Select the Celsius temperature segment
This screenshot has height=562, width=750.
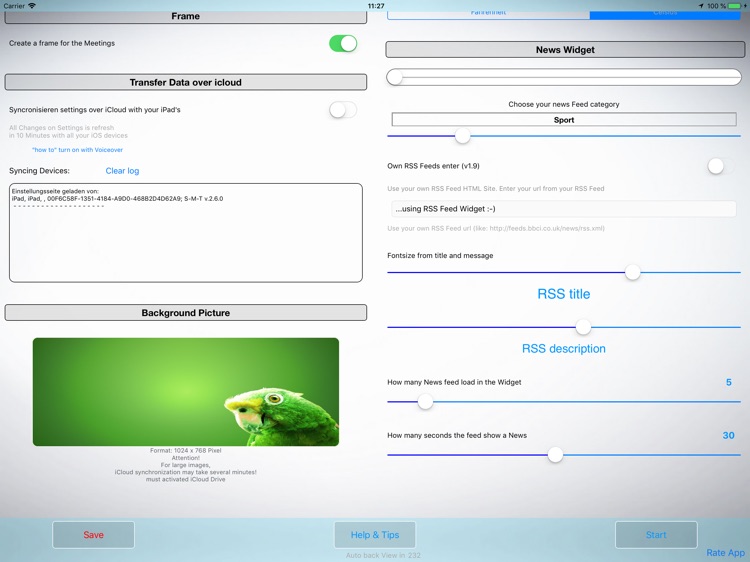pos(665,14)
